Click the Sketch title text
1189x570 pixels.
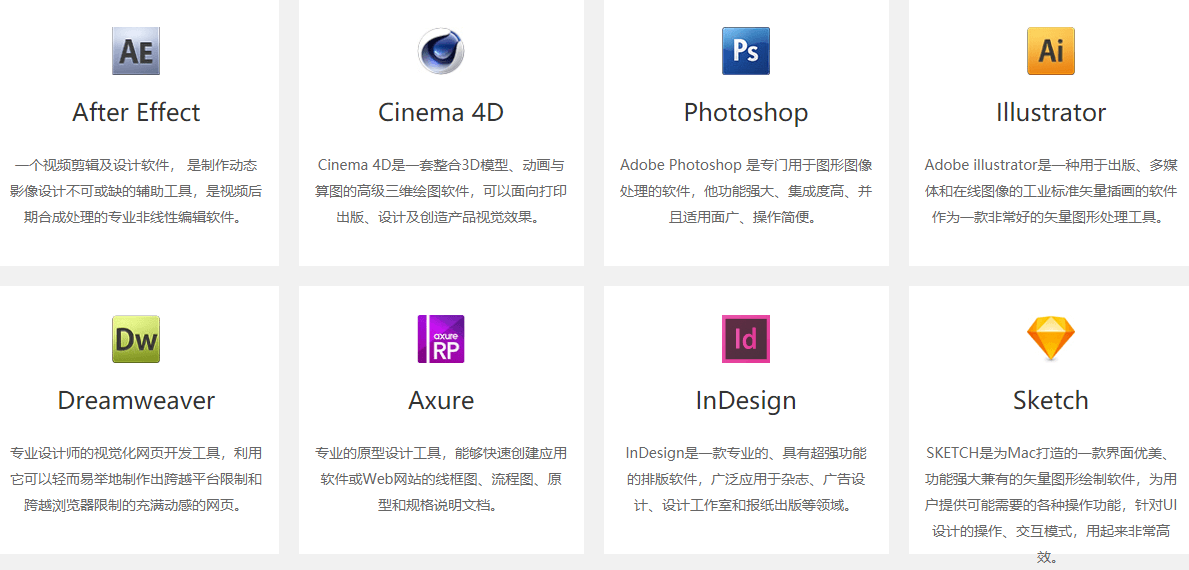coord(1050,401)
